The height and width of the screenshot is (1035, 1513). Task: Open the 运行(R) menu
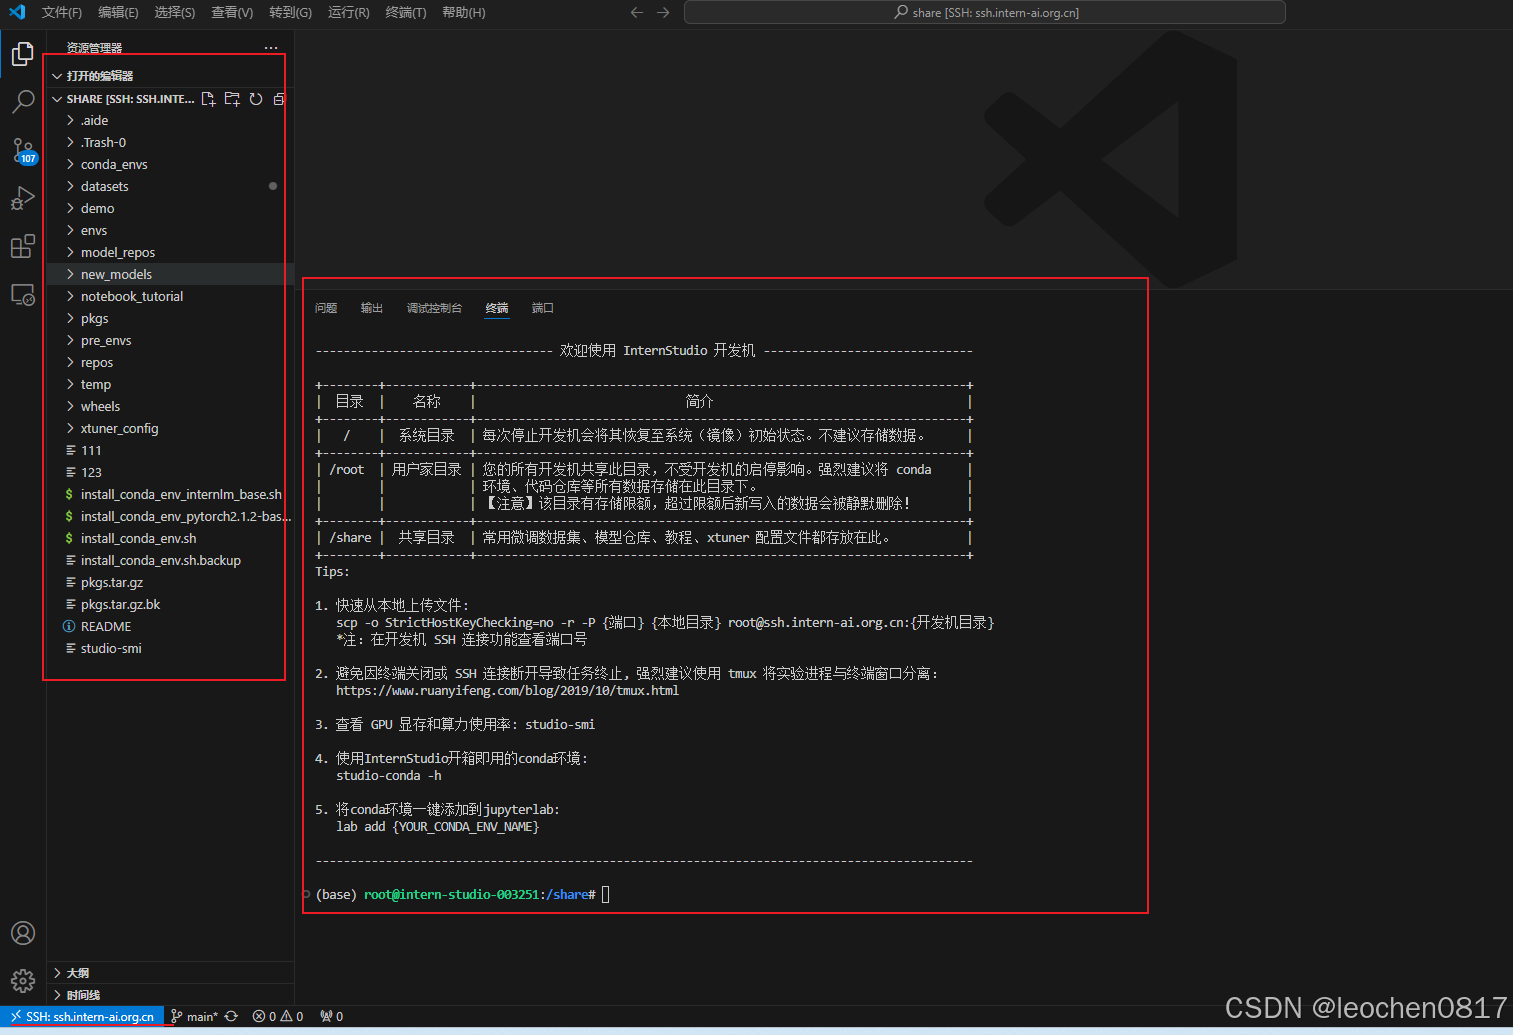(348, 12)
